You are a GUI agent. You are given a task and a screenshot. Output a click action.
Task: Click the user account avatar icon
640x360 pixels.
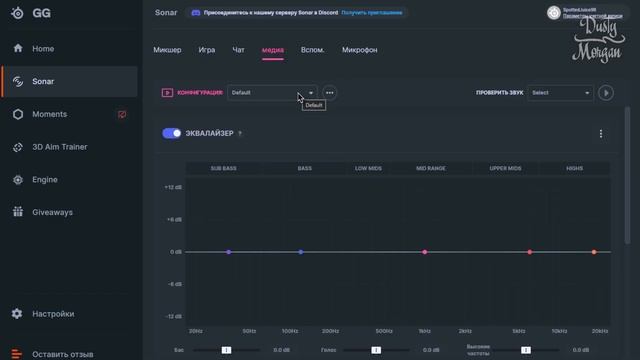[x=553, y=13]
